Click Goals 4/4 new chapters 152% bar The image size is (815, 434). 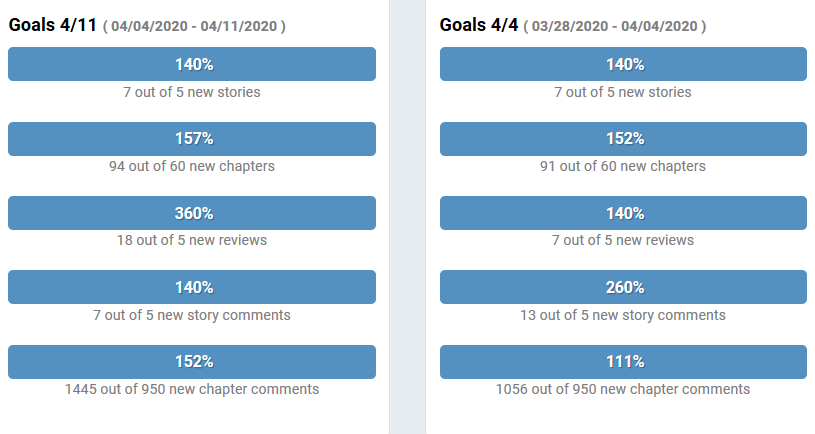pyautogui.click(x=623, y=139)
